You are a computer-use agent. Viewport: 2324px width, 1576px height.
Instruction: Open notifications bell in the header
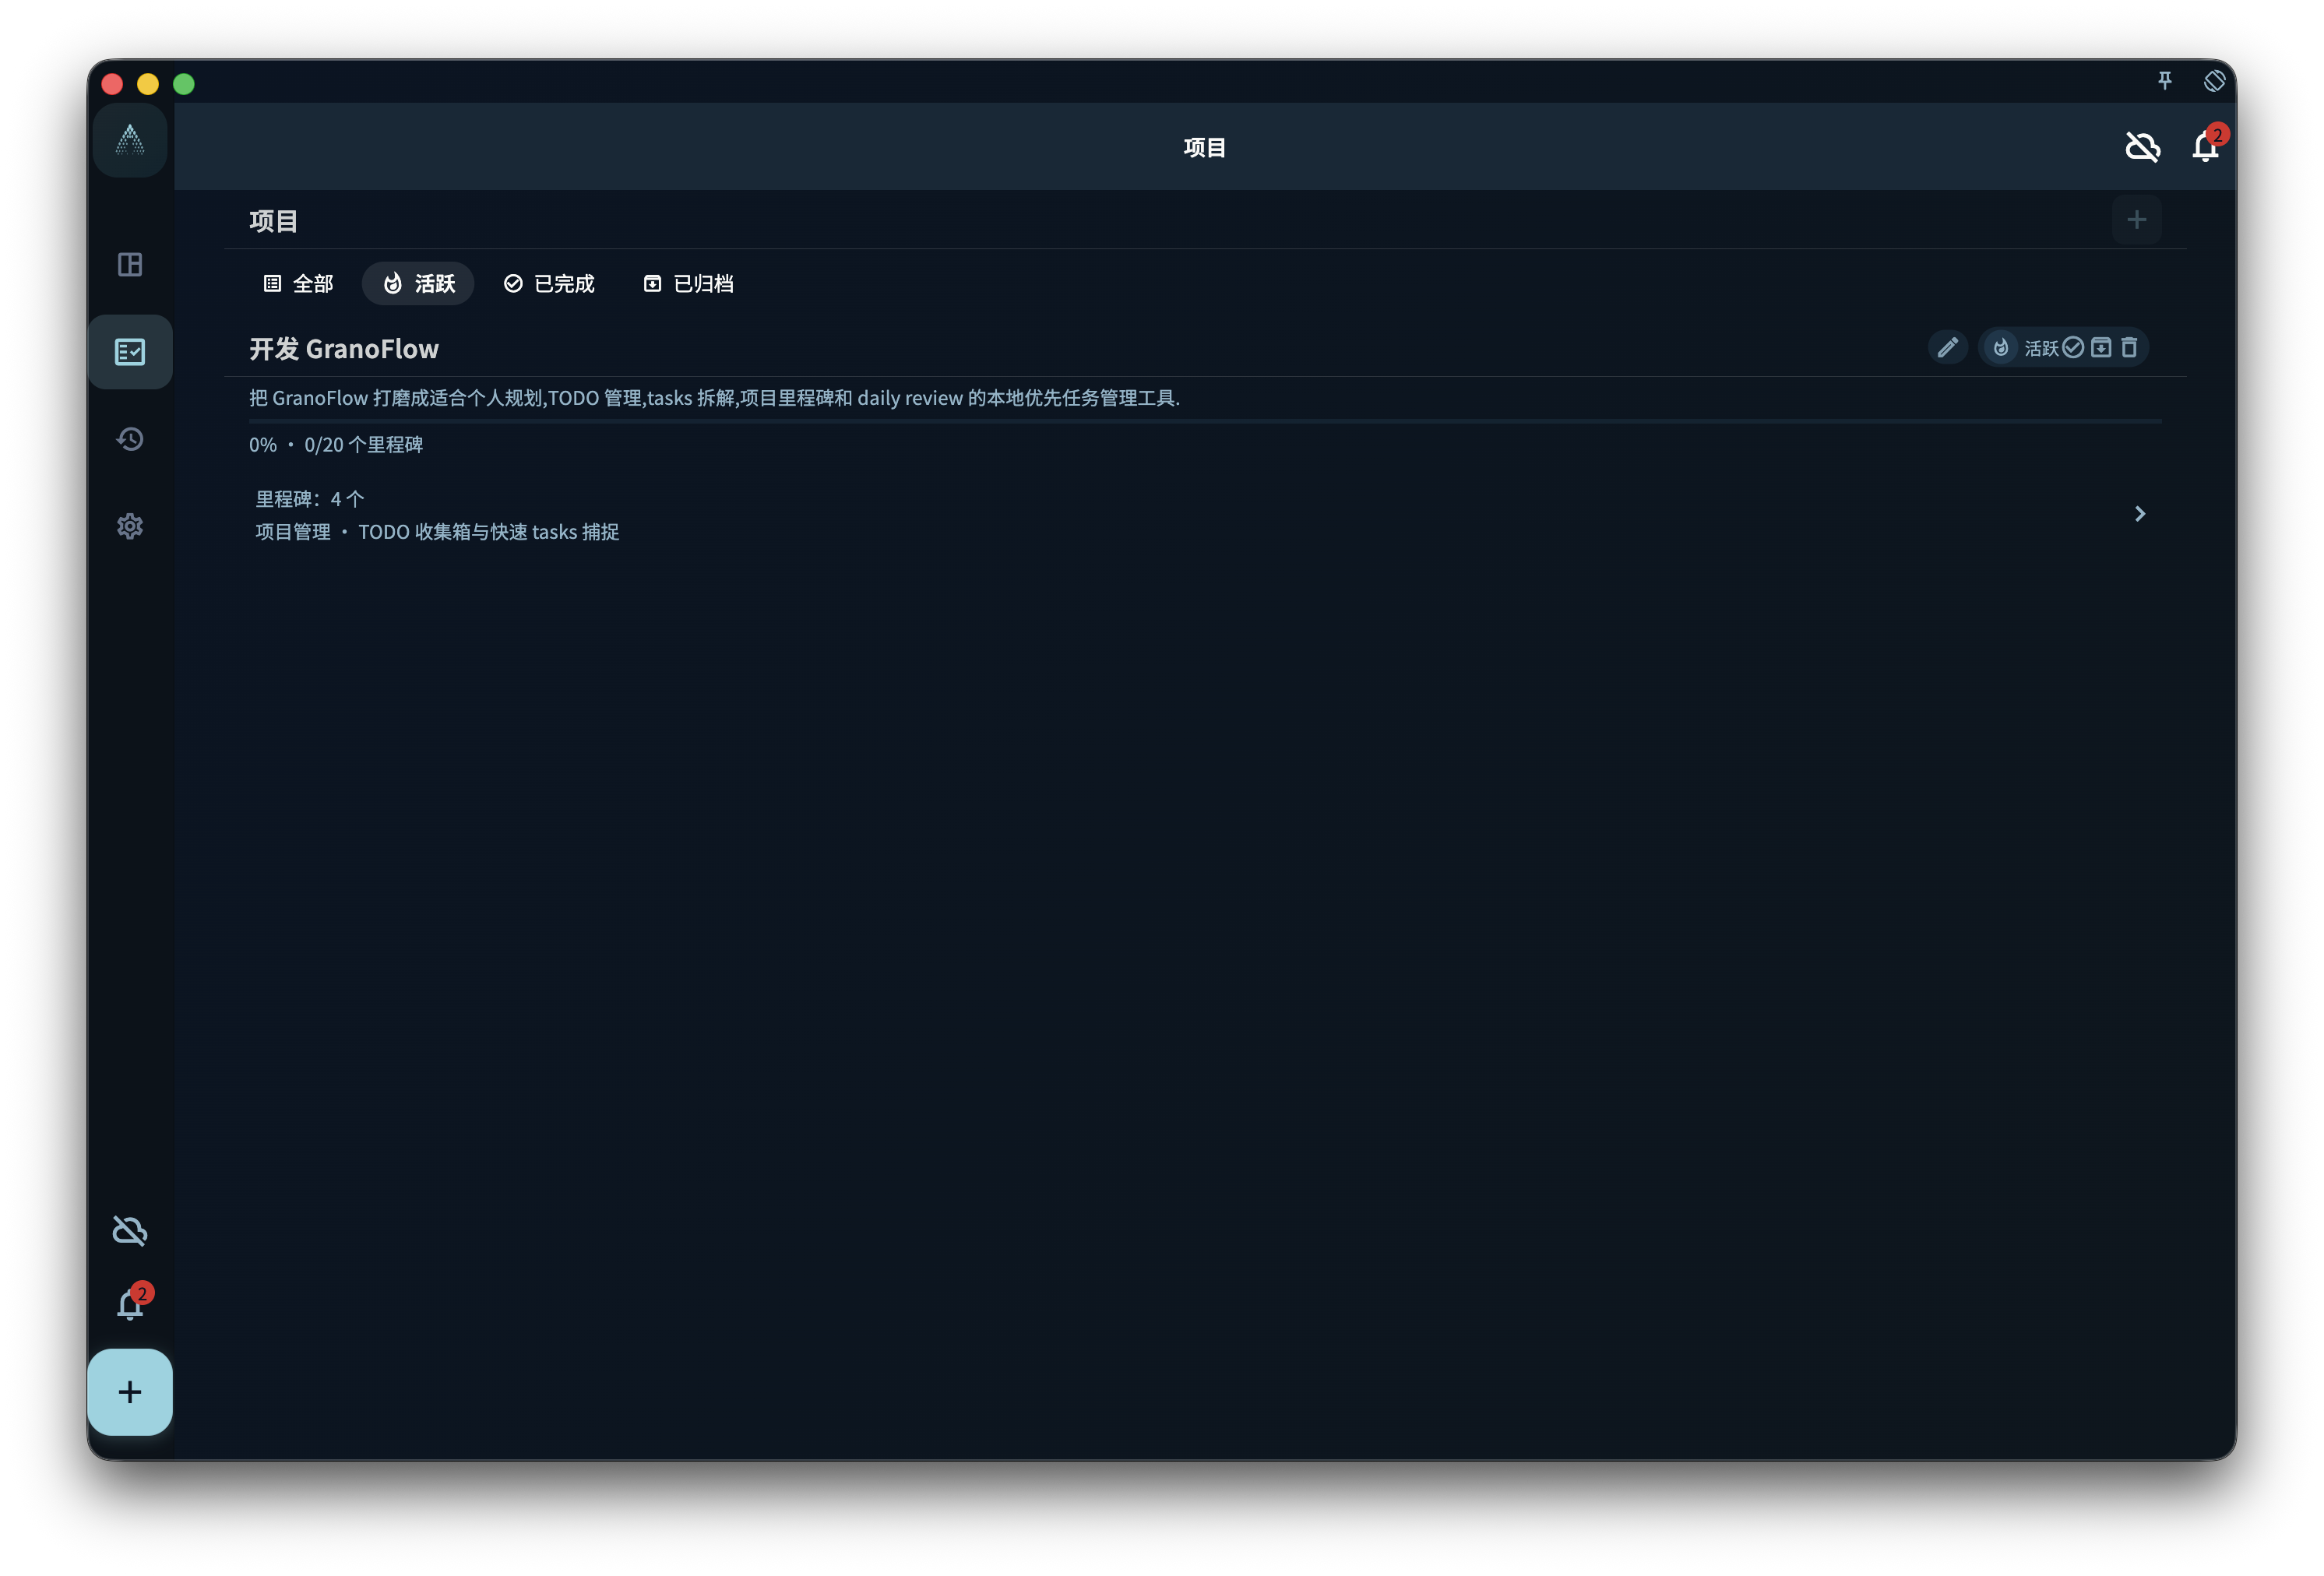pyautogui.click(x=2205, y=146)
